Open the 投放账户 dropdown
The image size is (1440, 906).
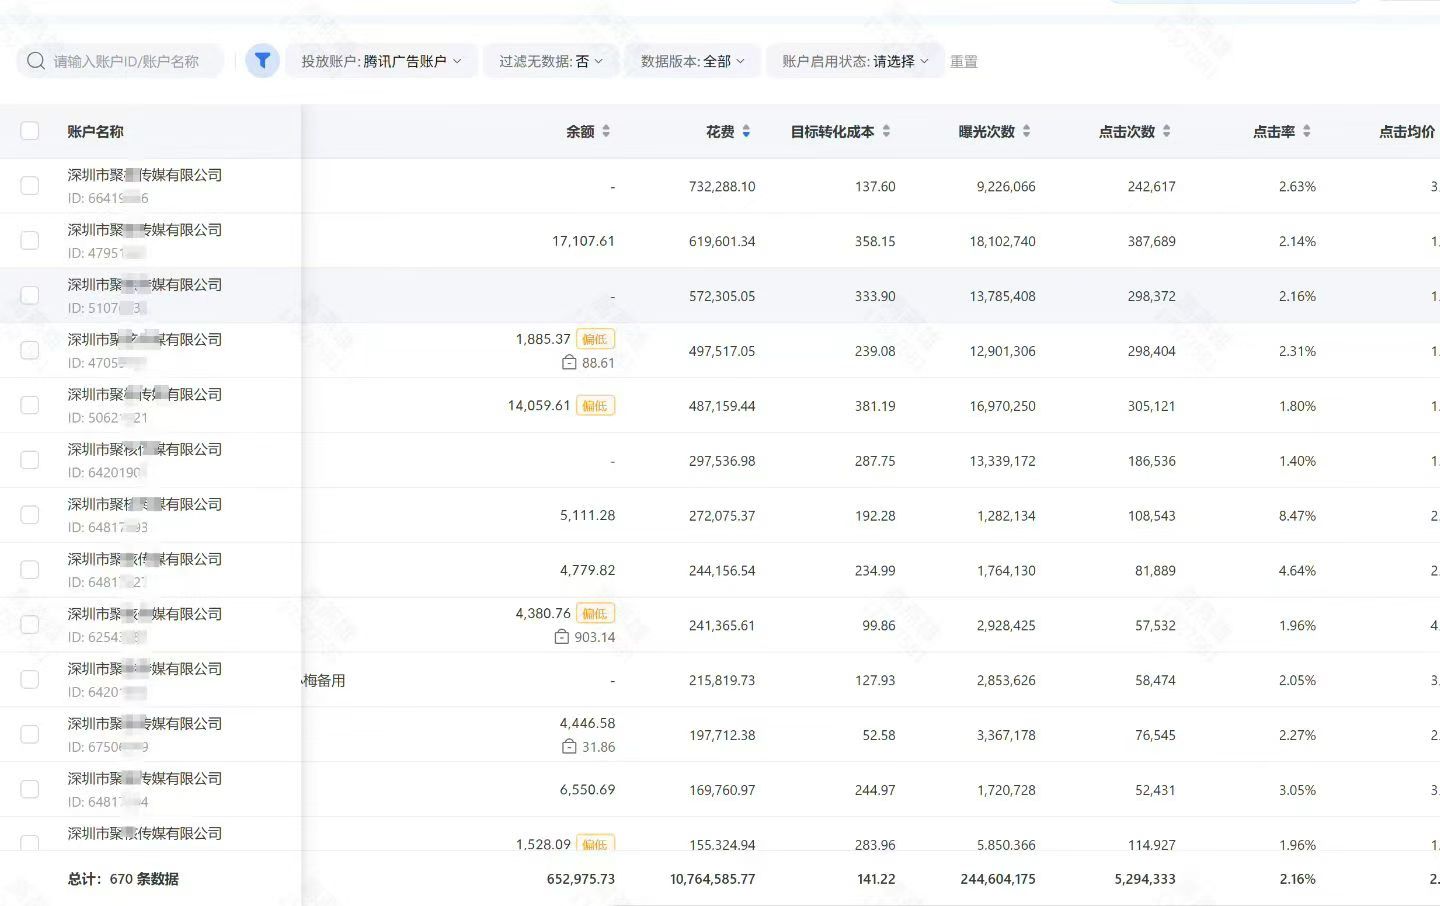click(381, 61)
